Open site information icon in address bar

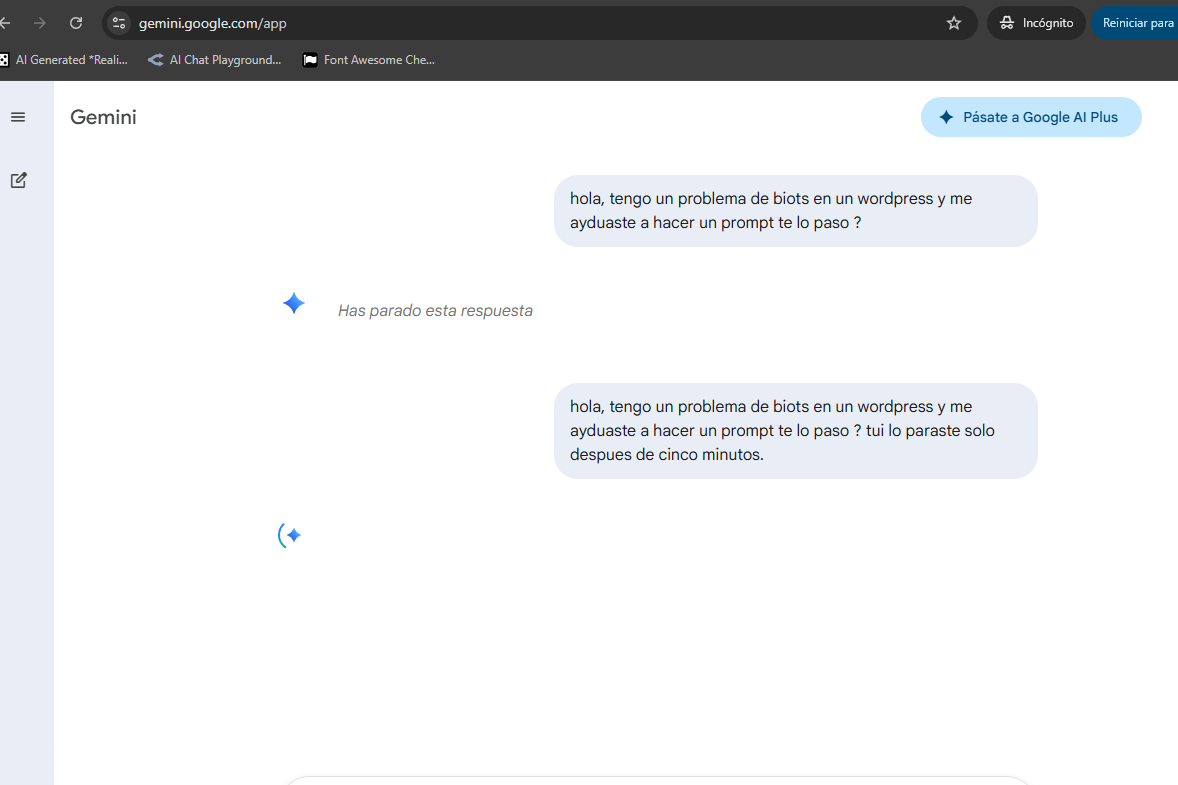point(119,23)
